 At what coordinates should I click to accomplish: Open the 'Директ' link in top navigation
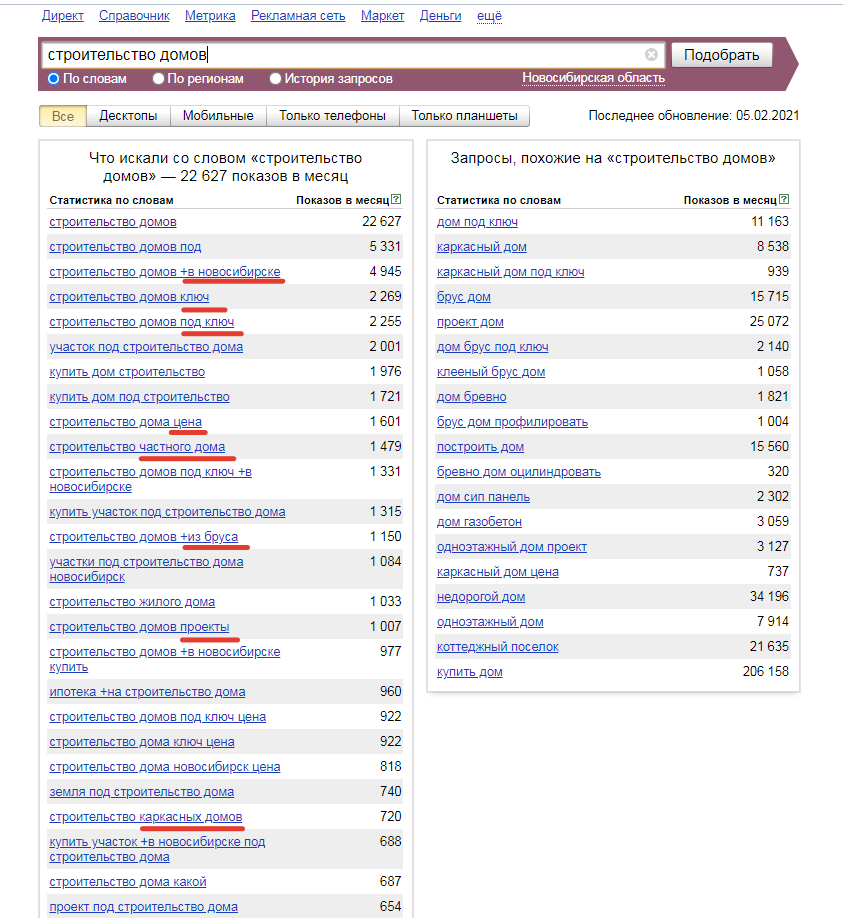click(x=63, y=16)
